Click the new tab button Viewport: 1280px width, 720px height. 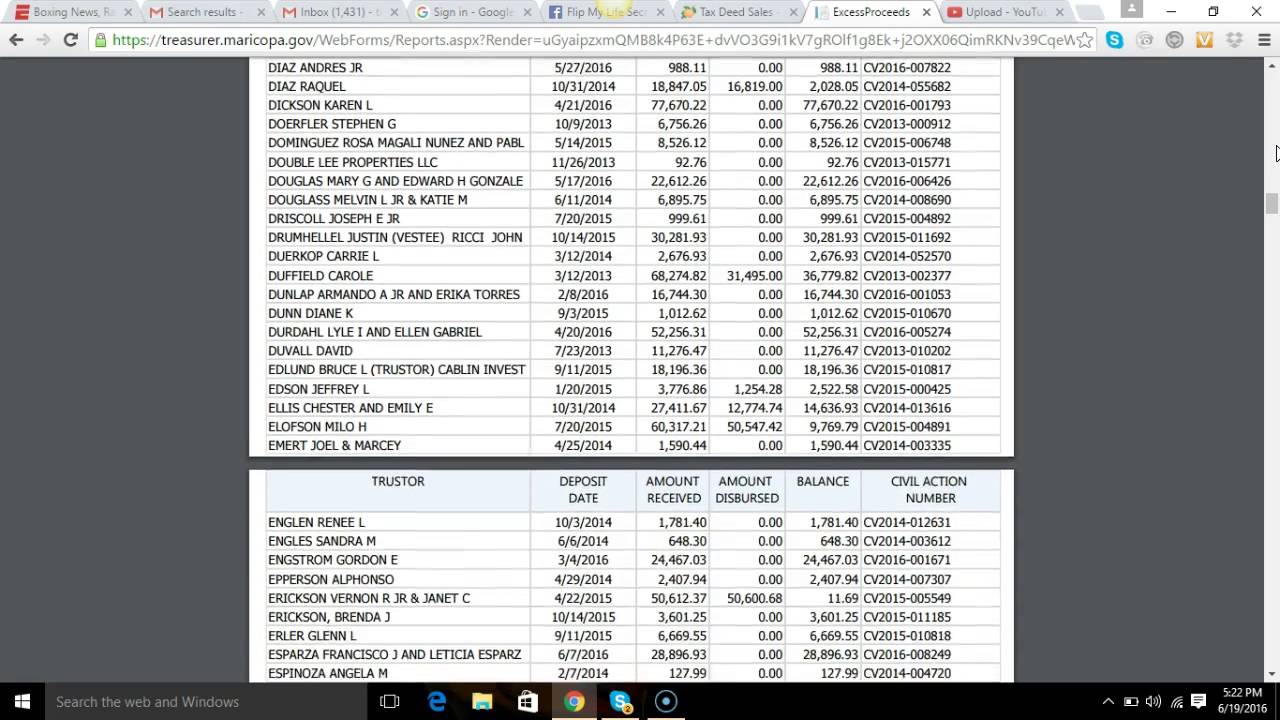tap(1090, 13)
